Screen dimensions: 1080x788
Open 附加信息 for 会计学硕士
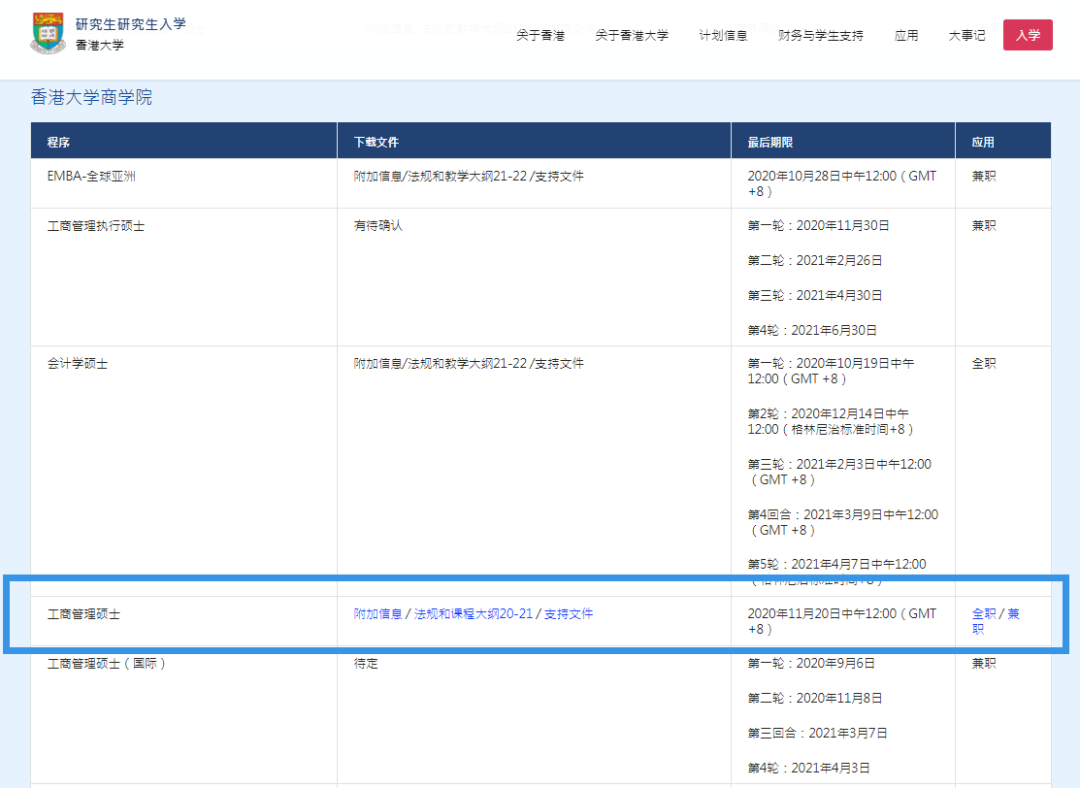pyautogui.click(x=378, y=364)
